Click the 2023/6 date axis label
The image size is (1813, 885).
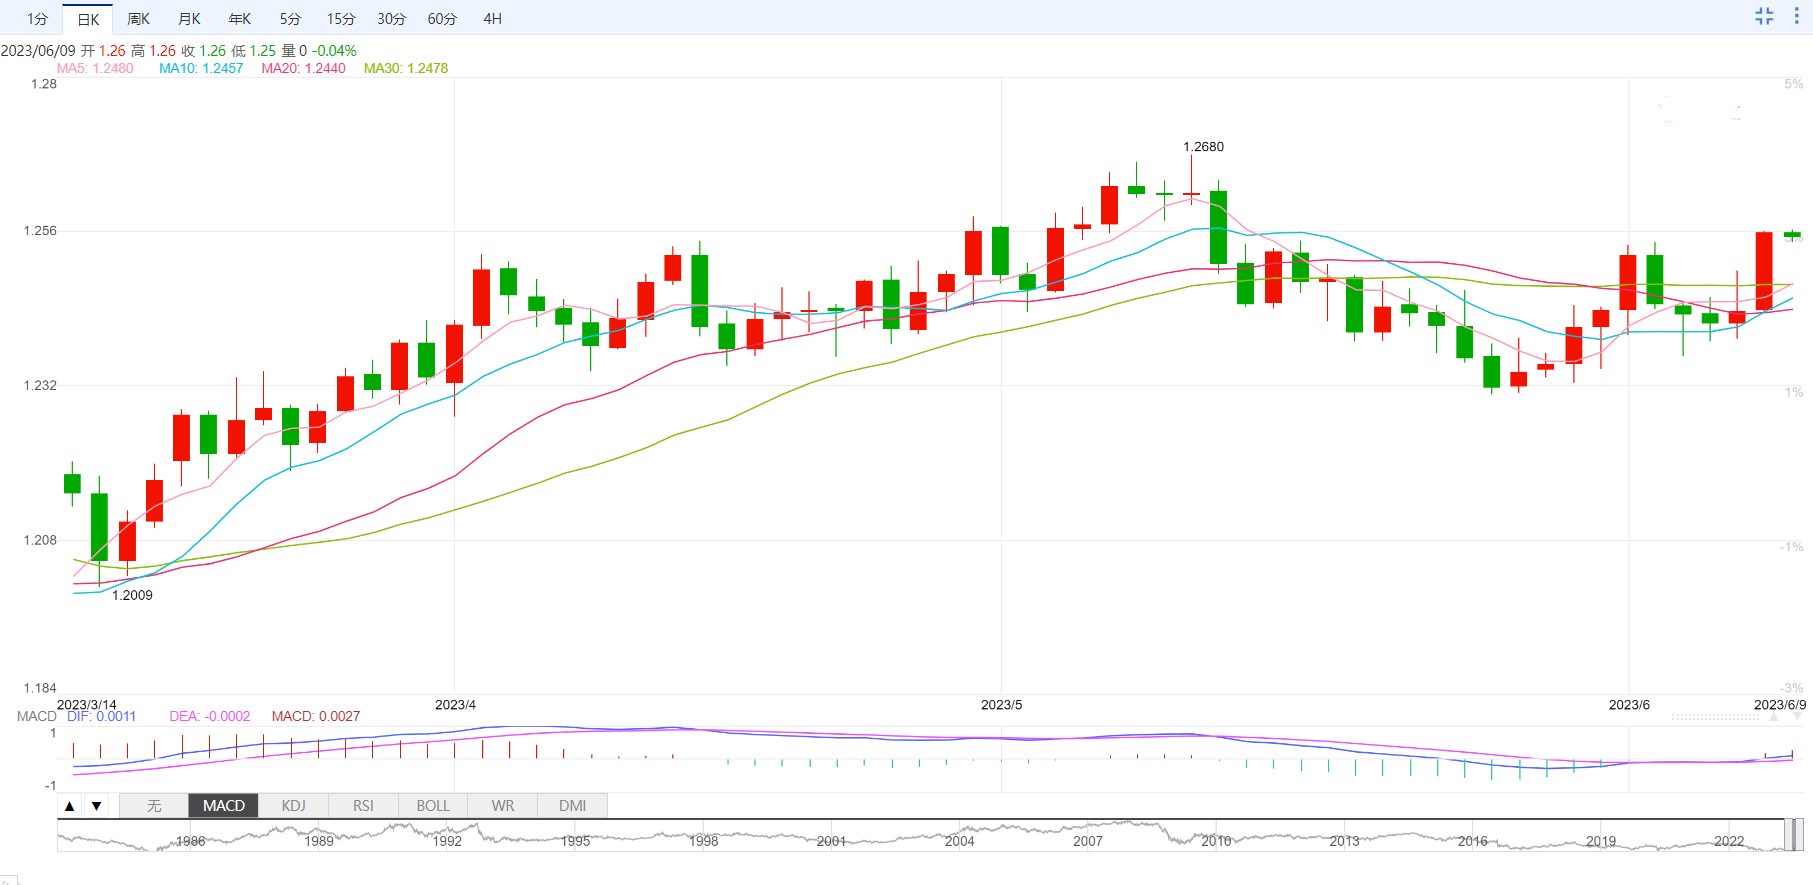(x=1629, y=705)
